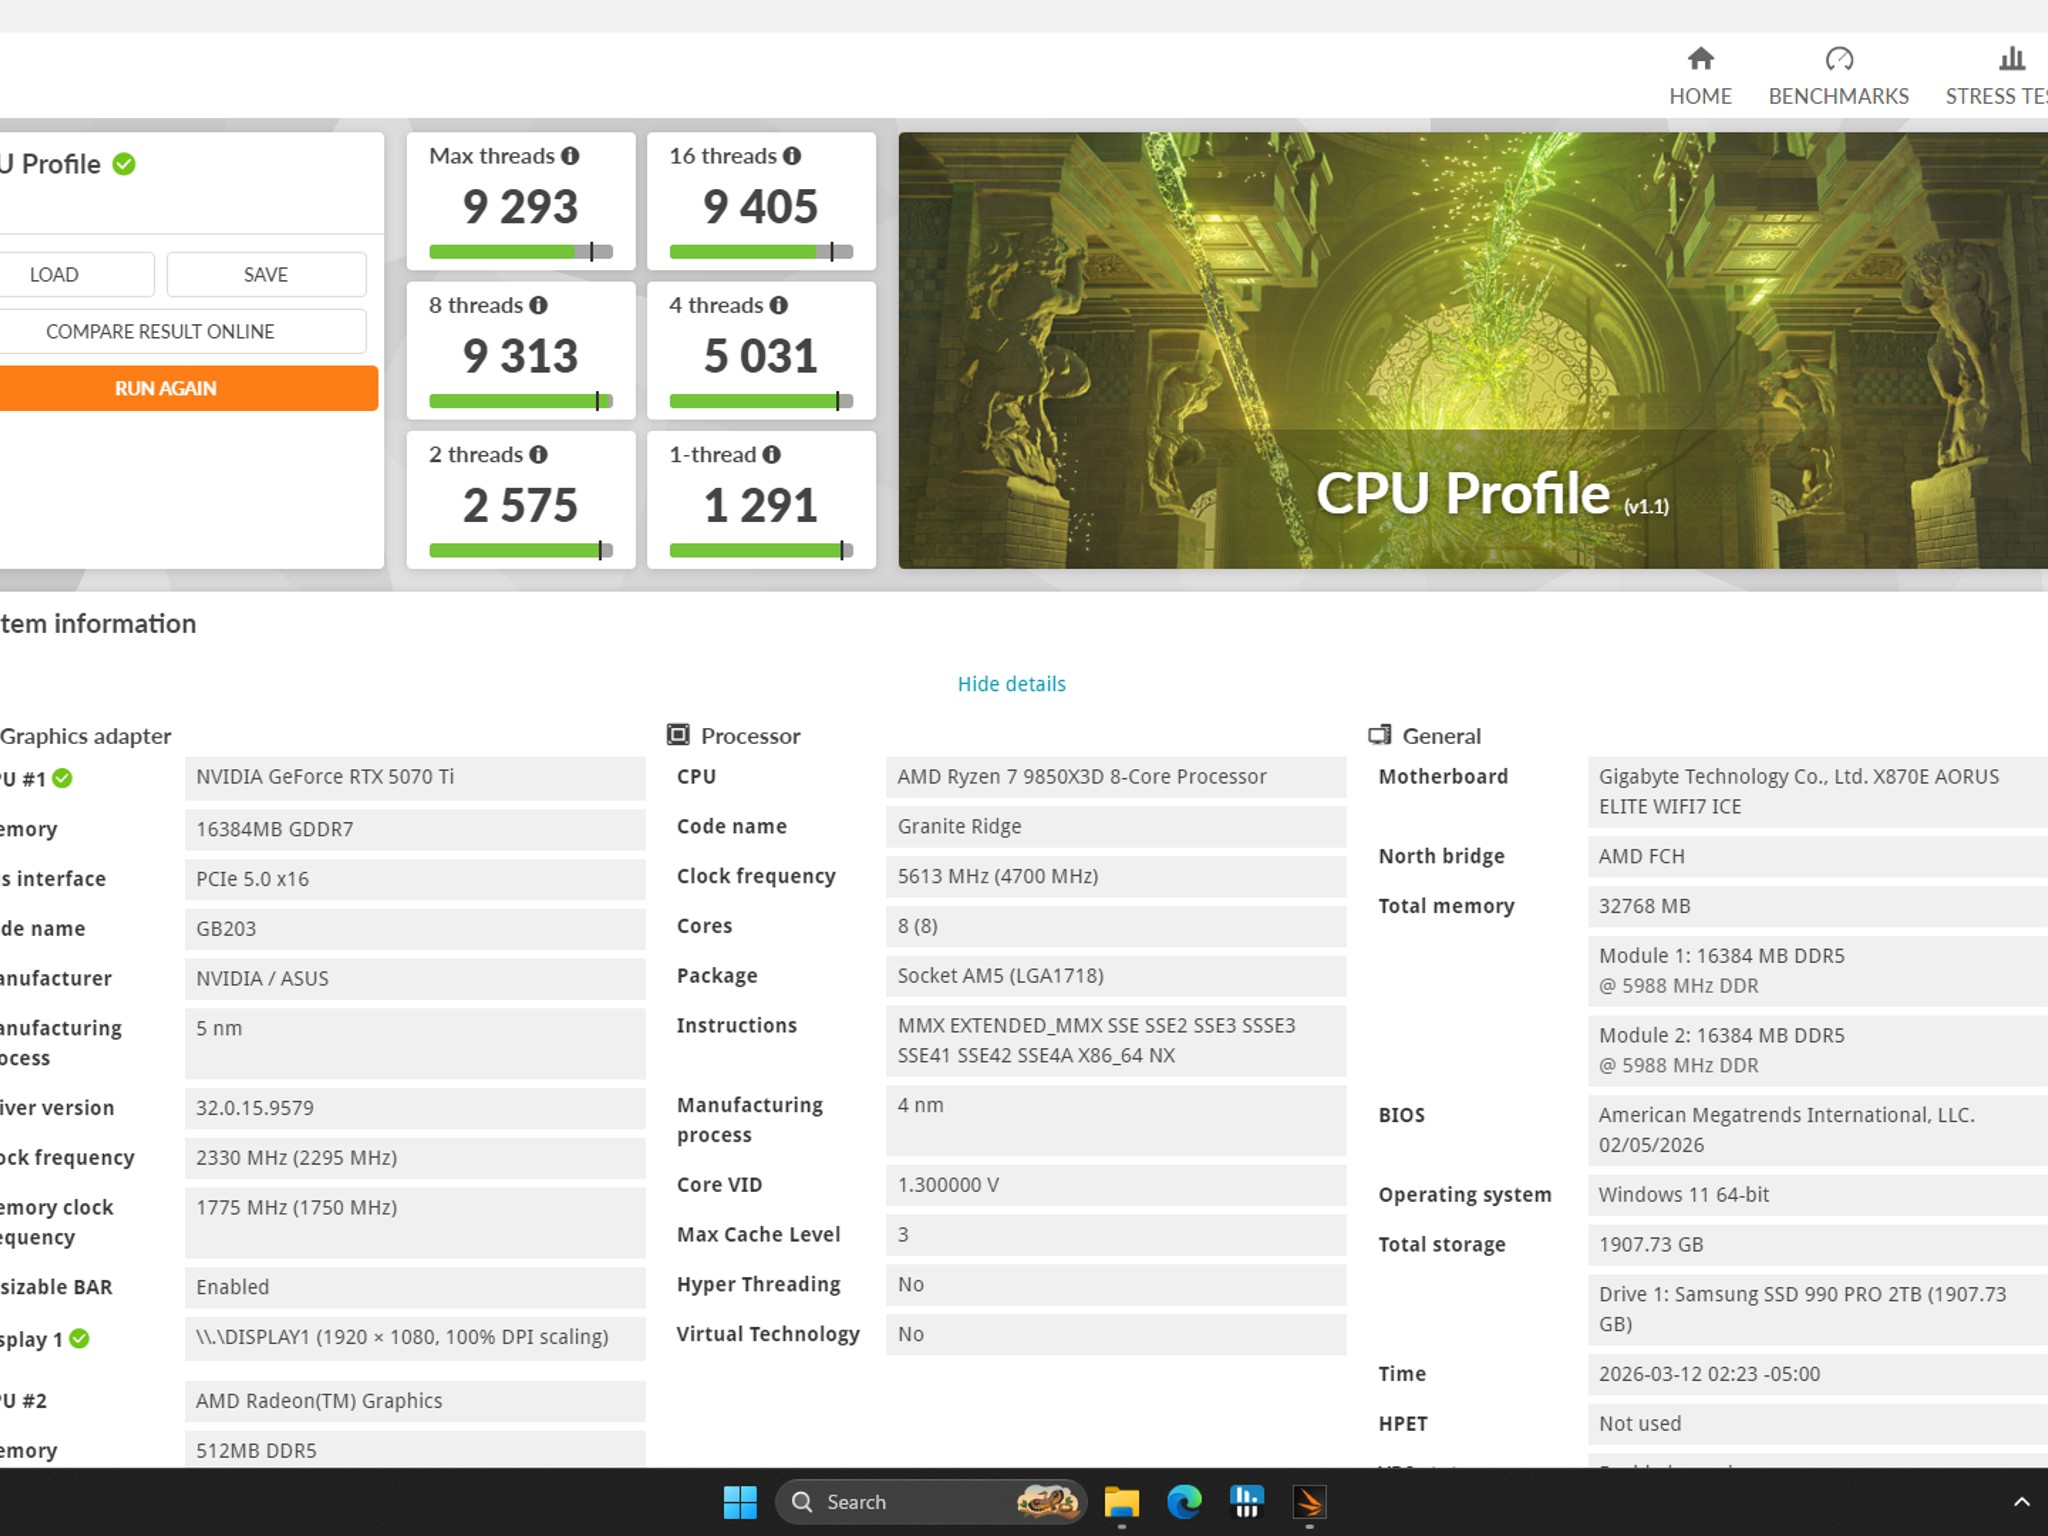Select the PCIe 5.0 x16 value
The image size is (2048, 1536).
point(415,879)
